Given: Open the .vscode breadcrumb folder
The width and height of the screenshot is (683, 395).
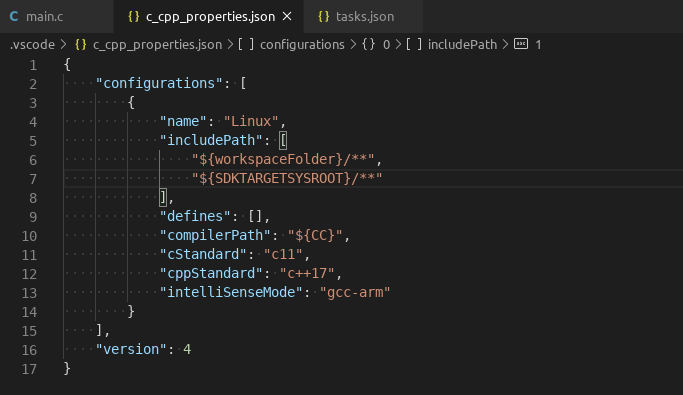Looking at the screenshot, I should point(32,44).
